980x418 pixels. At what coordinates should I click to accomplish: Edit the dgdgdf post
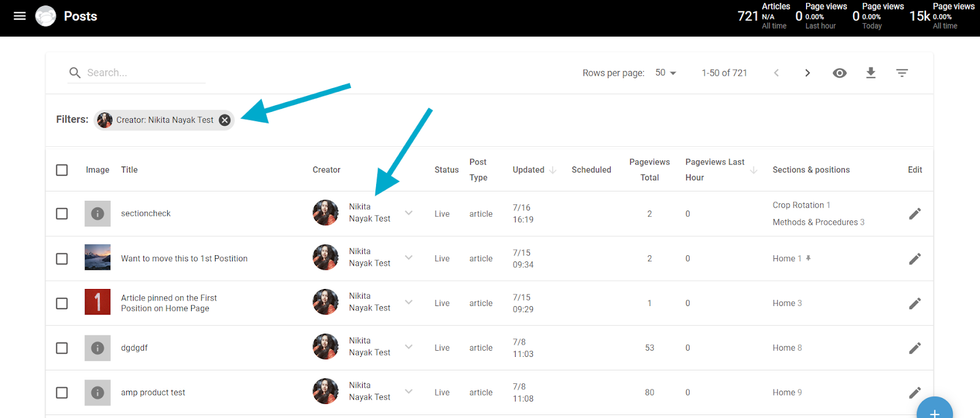pyautogui.click(x=914, y=348)
